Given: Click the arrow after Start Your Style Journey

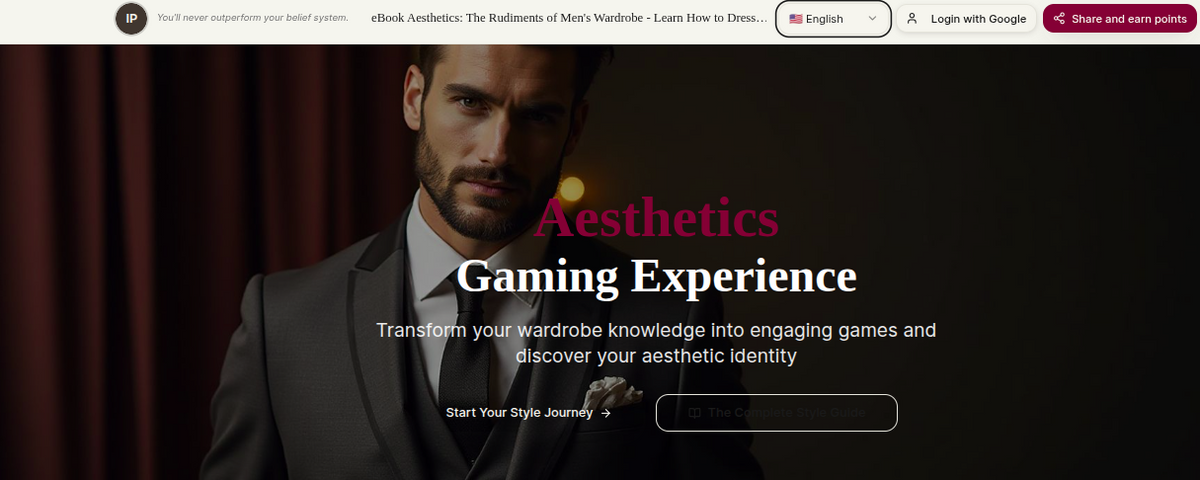Looking at the screenshot, I should pyautogui.click(x=606, y=413).
